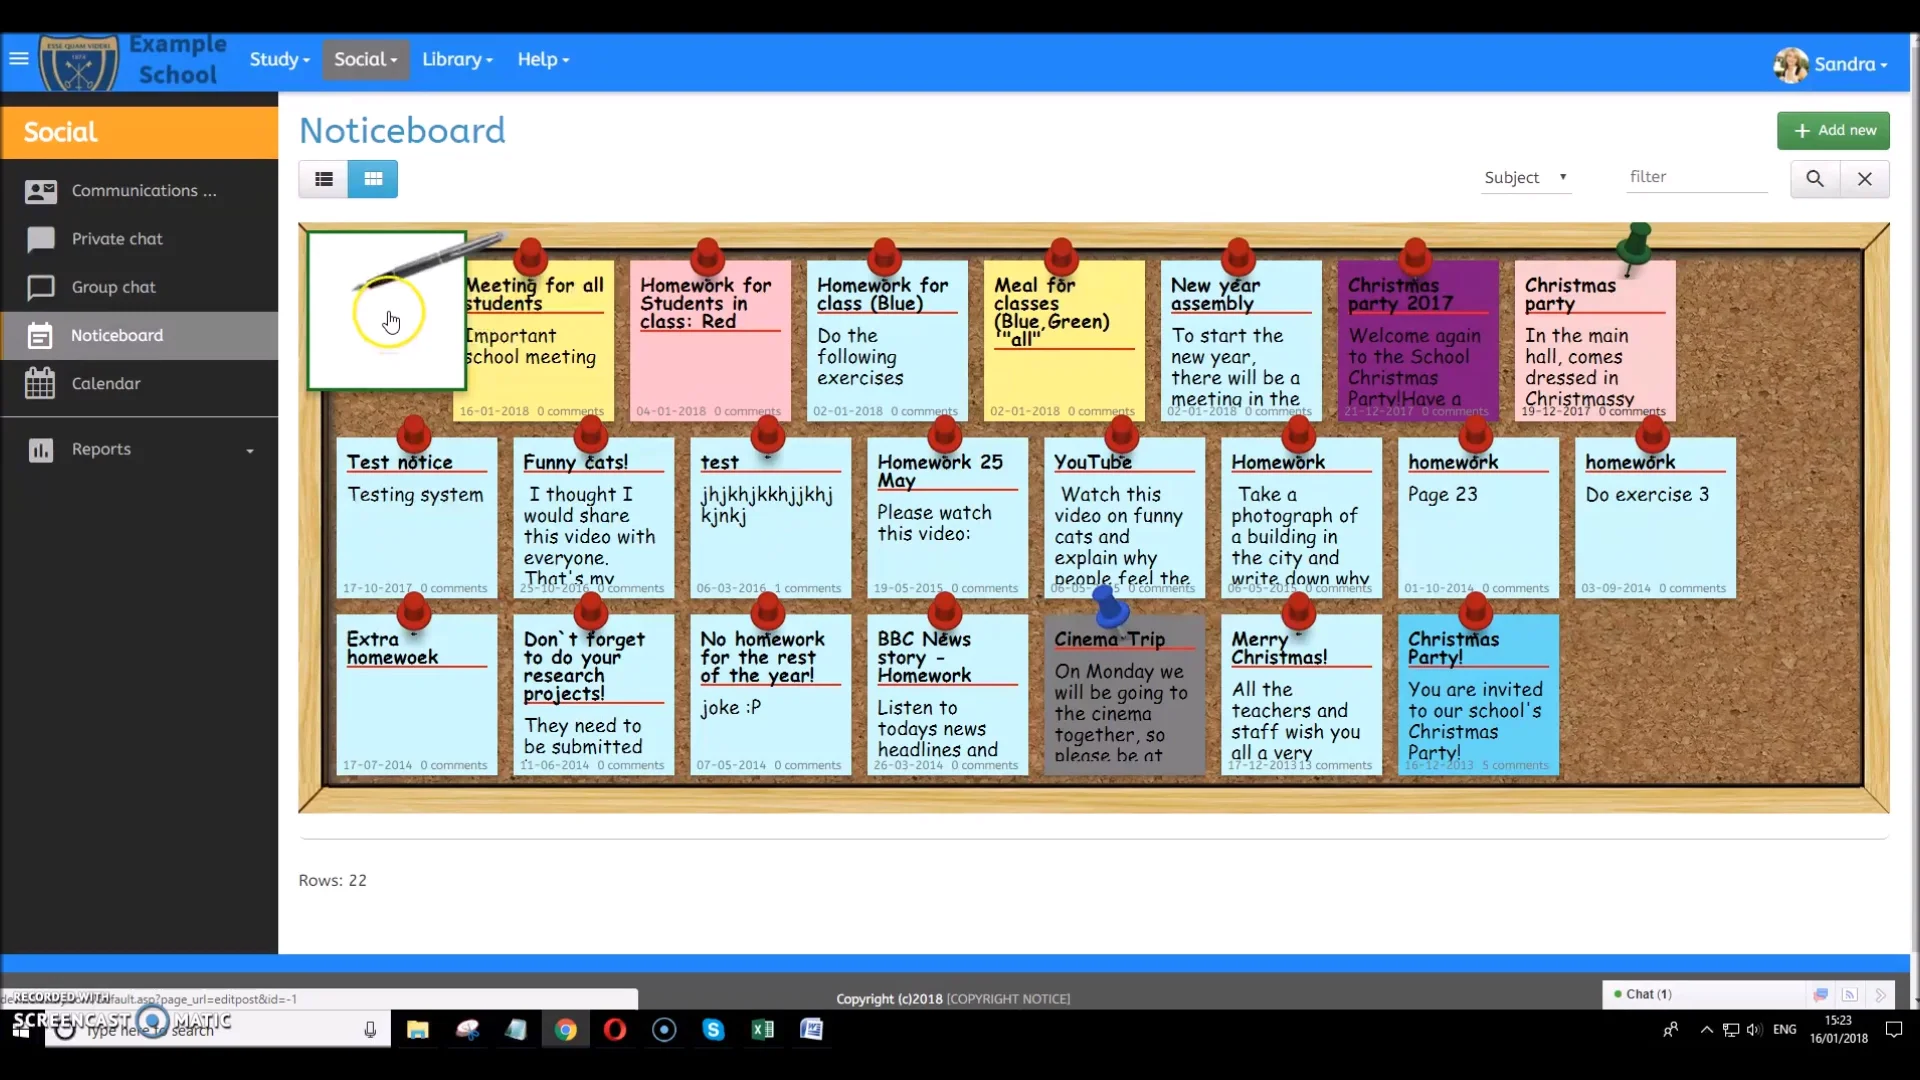This screenshot has height=1080, width=1920.
Task: Select the Noticeboard icon in the sidebar
Action: [40, 335]
